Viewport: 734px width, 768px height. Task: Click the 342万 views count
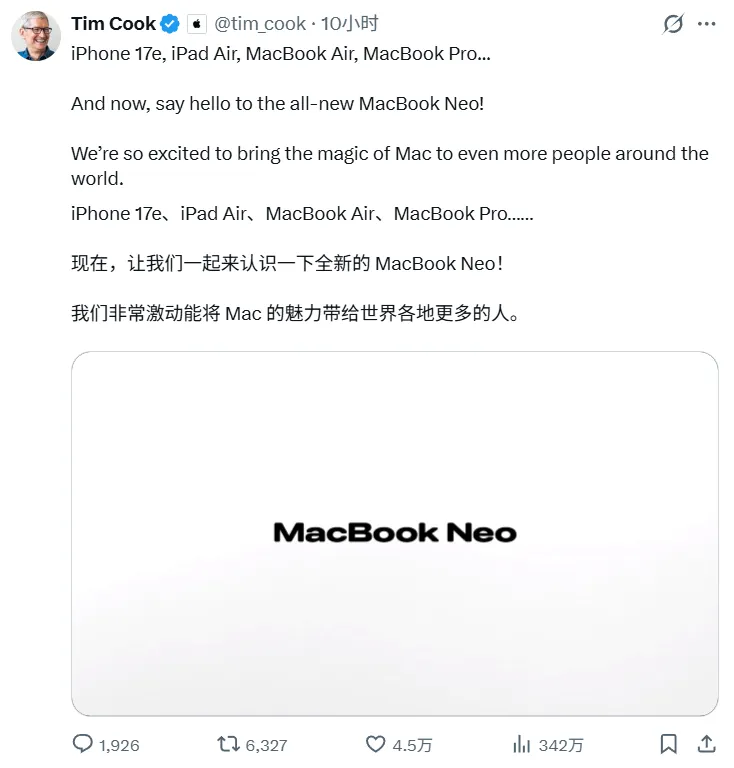(561, 745)
